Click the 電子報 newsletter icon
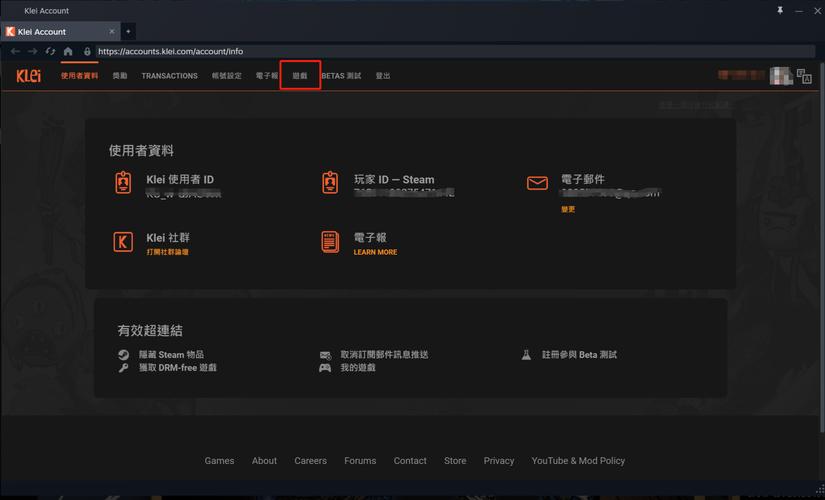825x500 pixels. point(330,242)
